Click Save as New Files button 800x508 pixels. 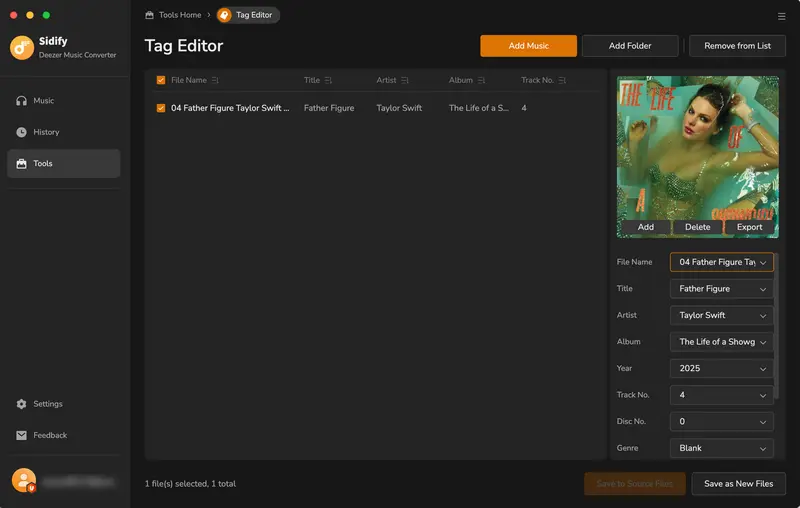[x=738, y=484]
